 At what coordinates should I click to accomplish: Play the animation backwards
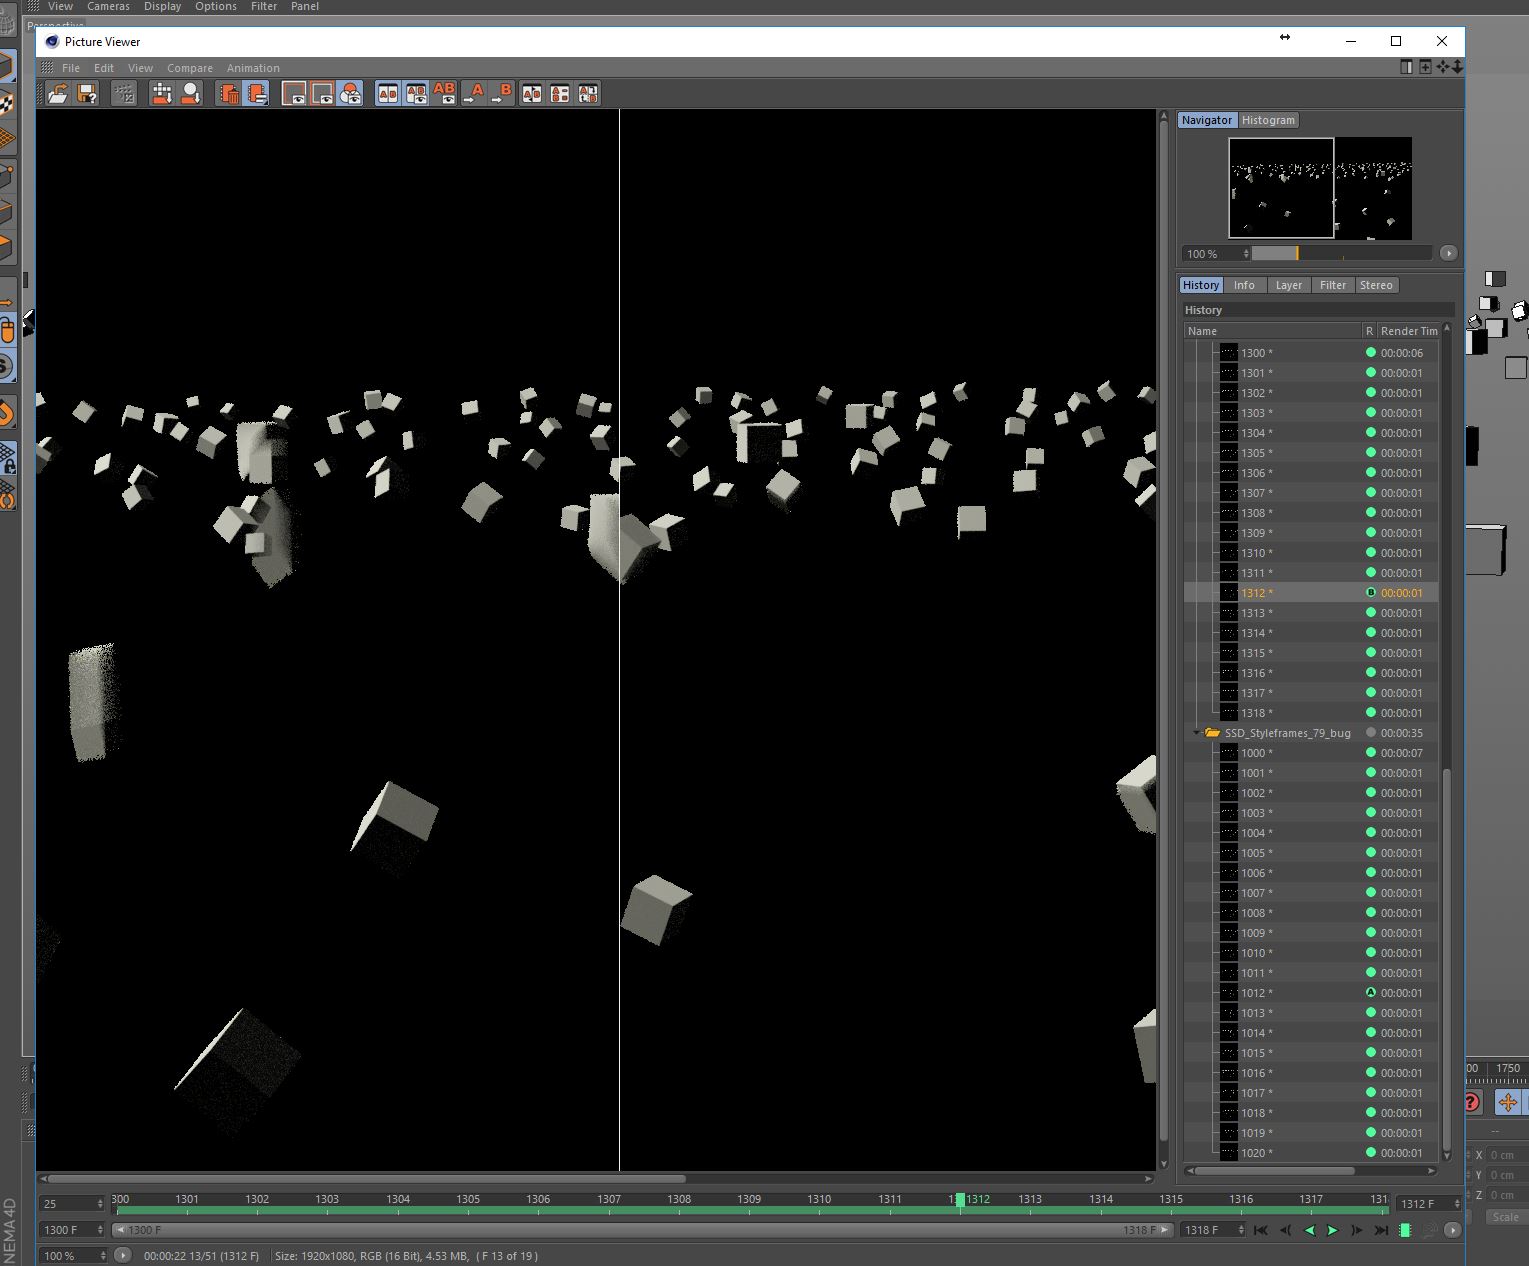1309,1230
